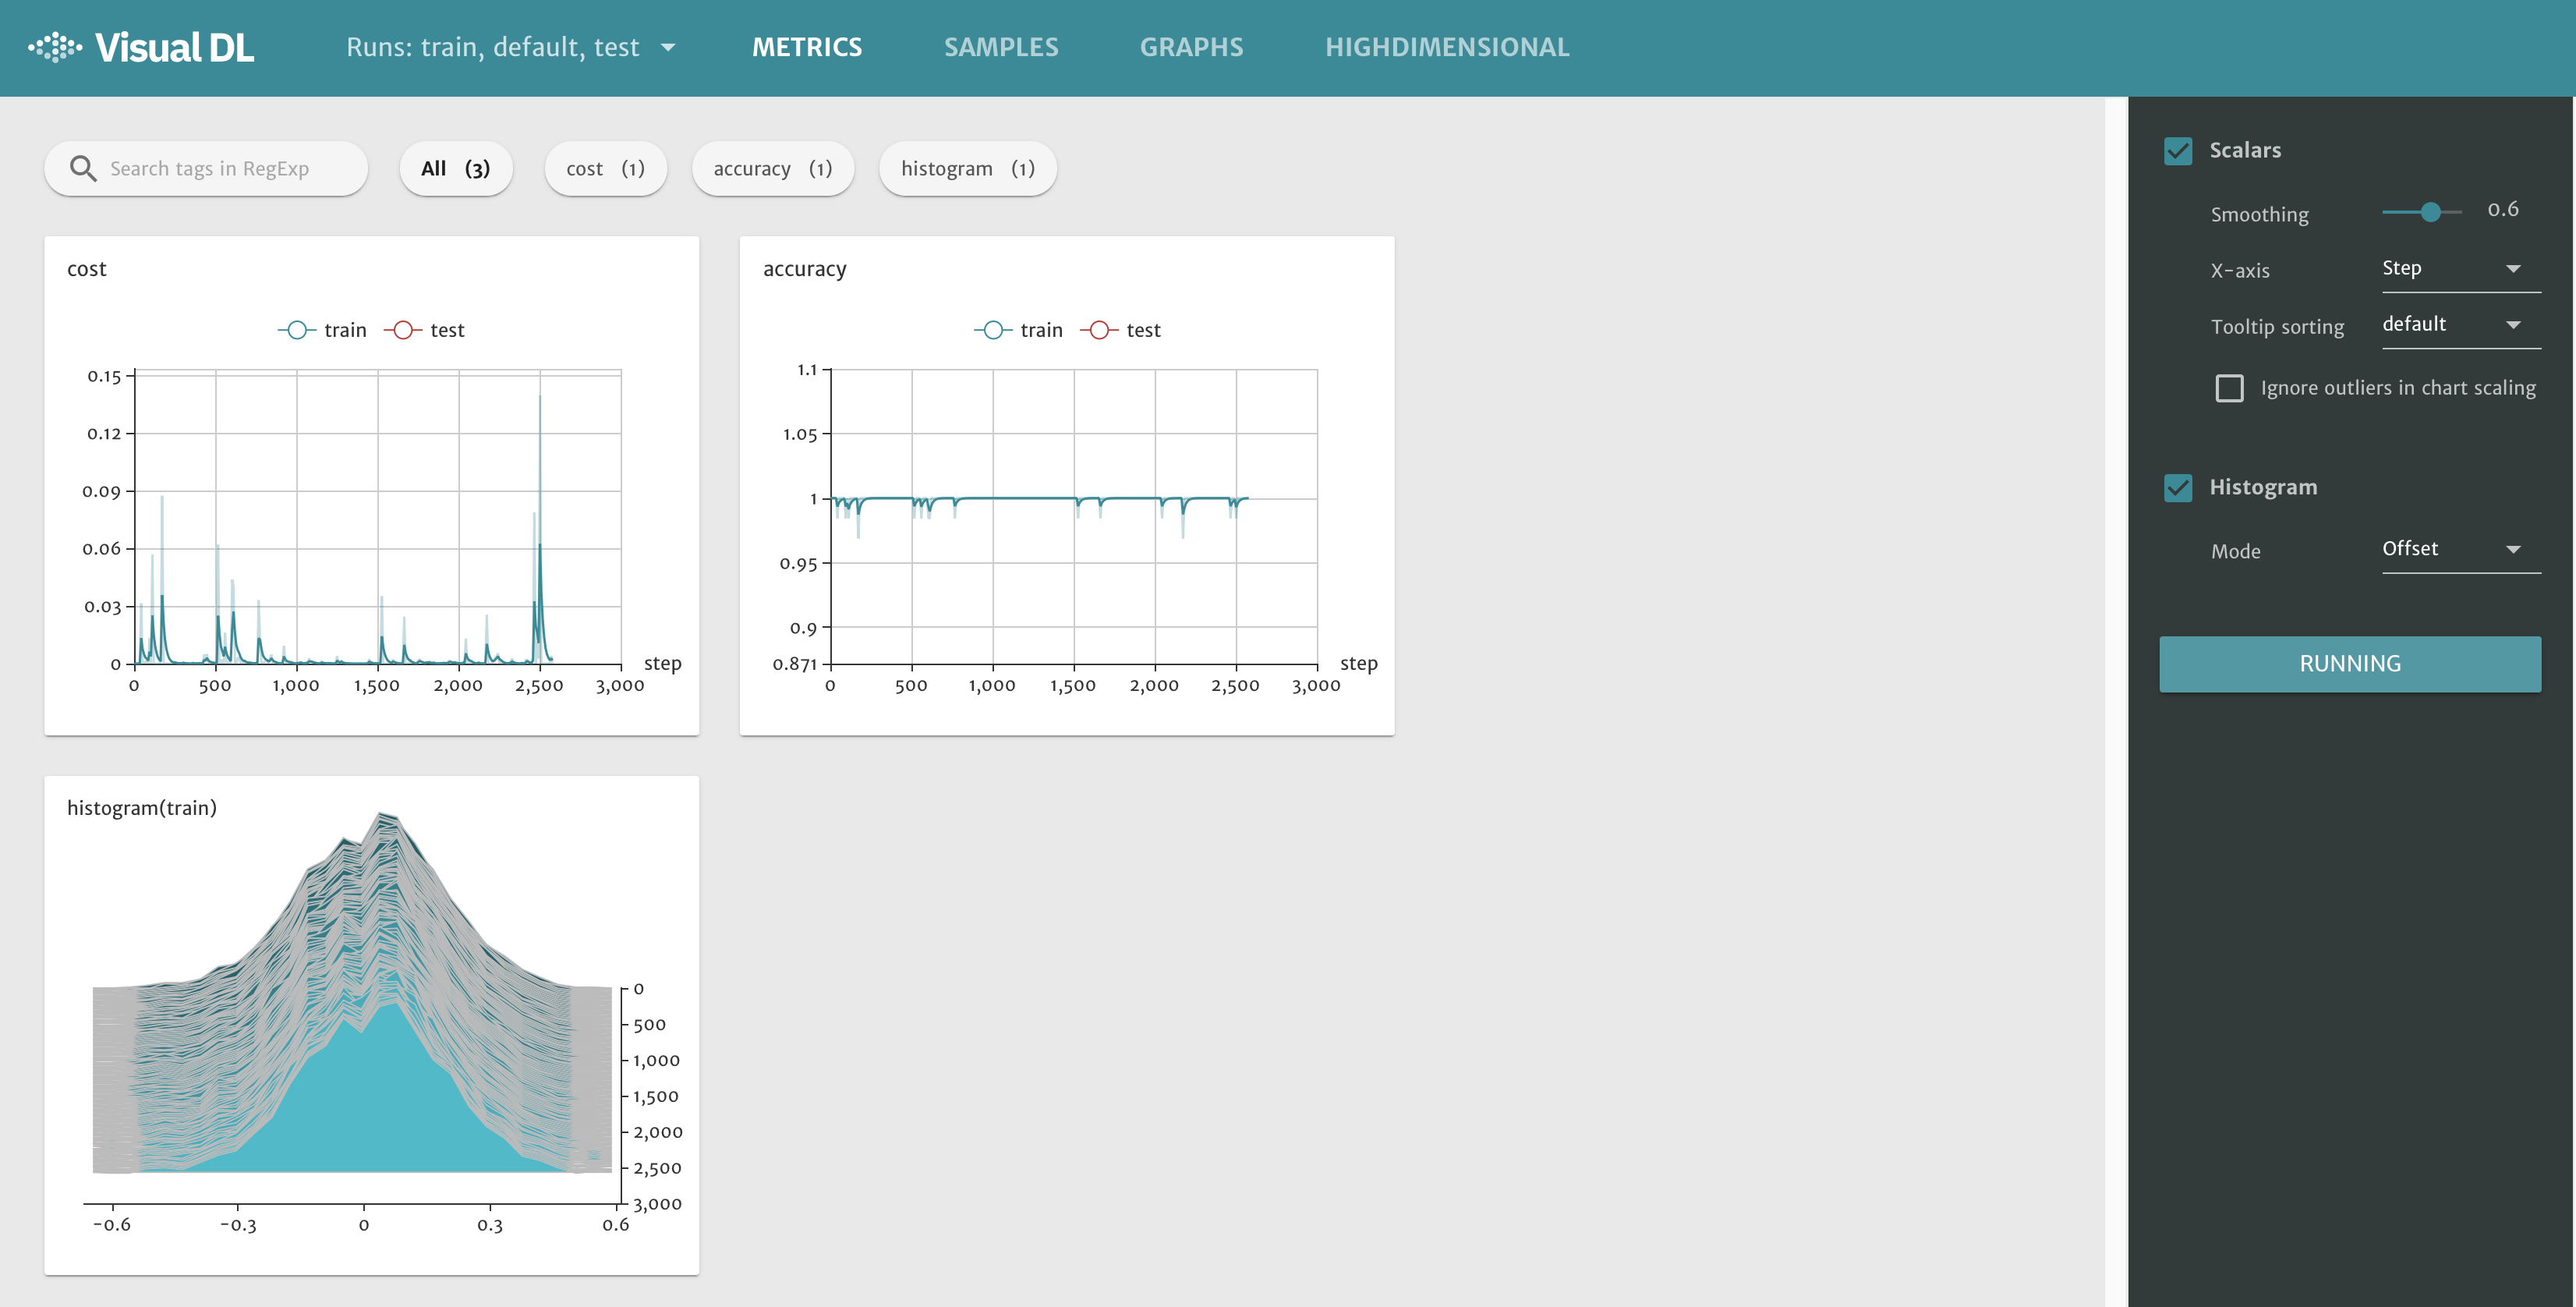Click the Runs dropdown selector arrow
The image size is (2576, 1307).
coord(670,47)
